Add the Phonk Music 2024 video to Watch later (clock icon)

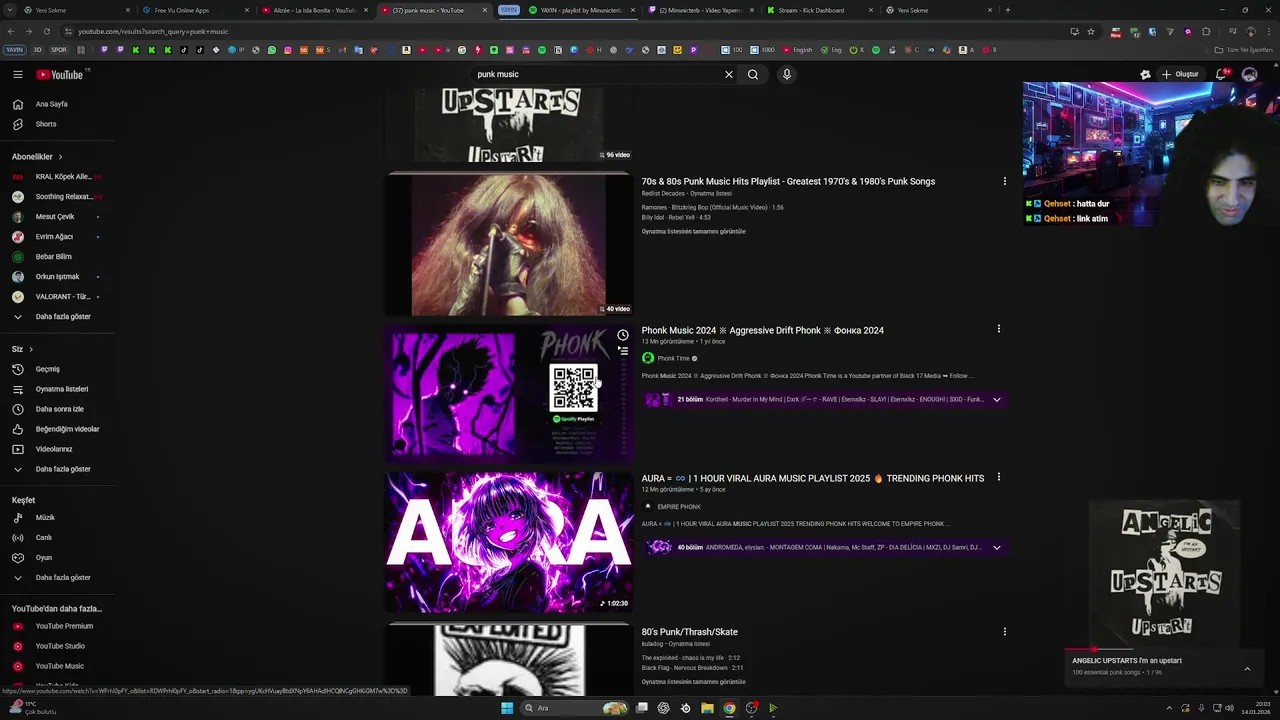click(x=622, y=335)
